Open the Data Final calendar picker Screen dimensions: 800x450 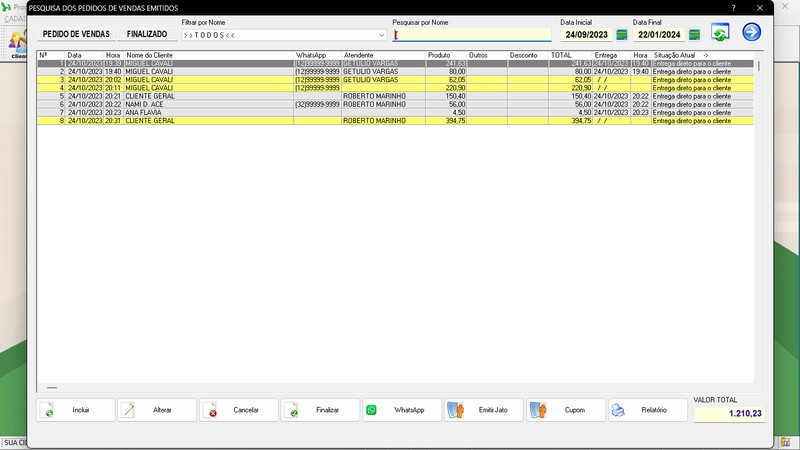point(694,35)
